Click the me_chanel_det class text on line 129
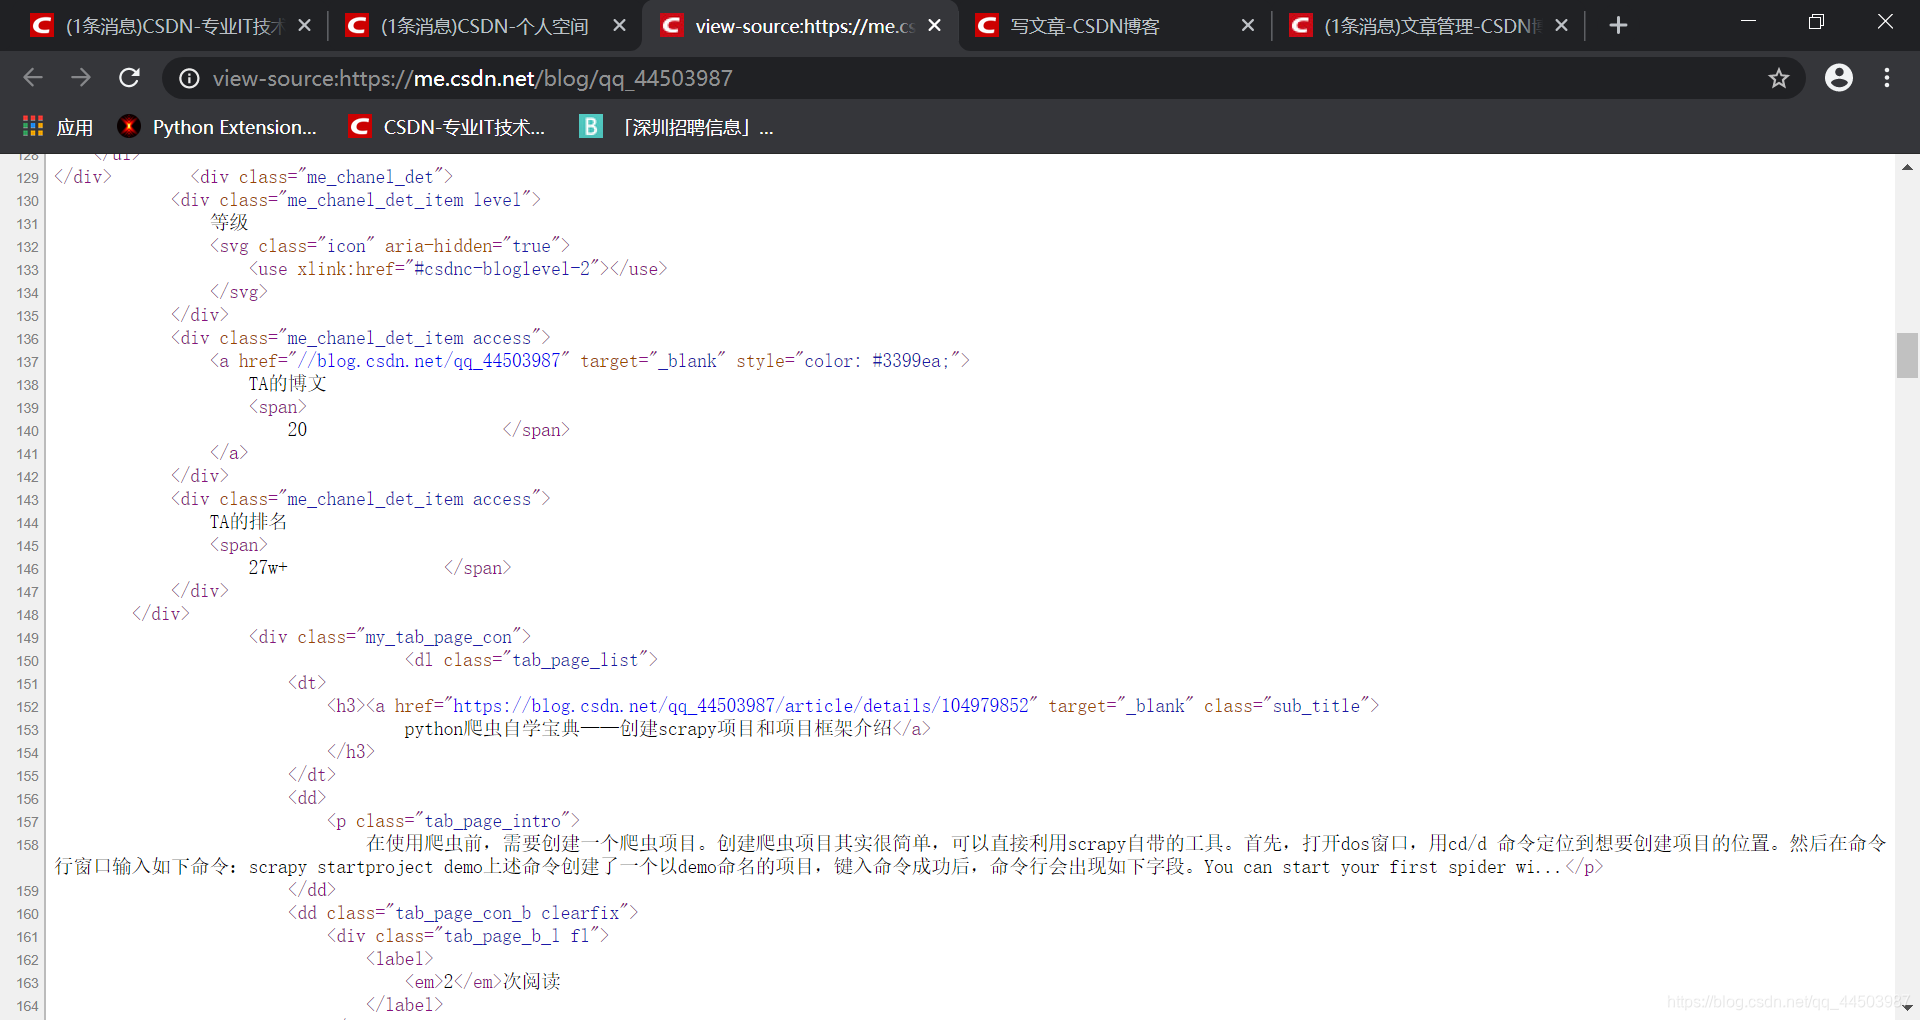The image size is (1920, 1020). tap(370, 177)
